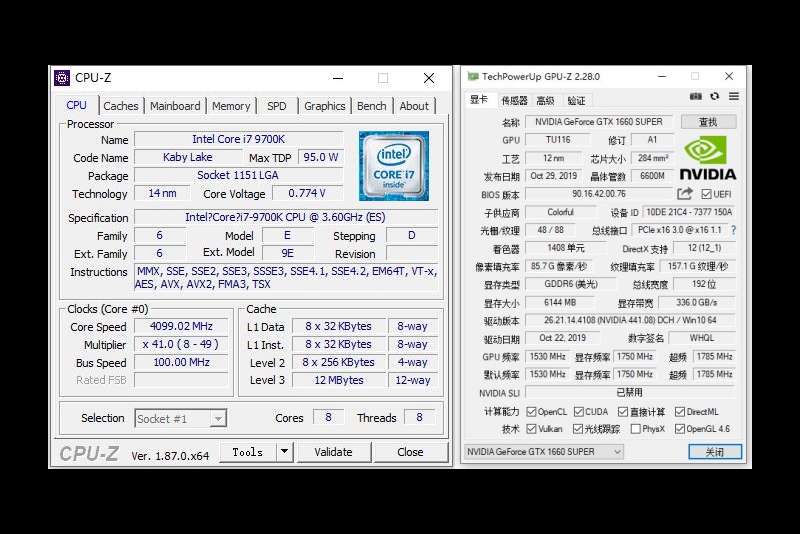Click the 关闭 button in GPU-Z
This screenshot has height=534, width=800.
tap(715, 452)
